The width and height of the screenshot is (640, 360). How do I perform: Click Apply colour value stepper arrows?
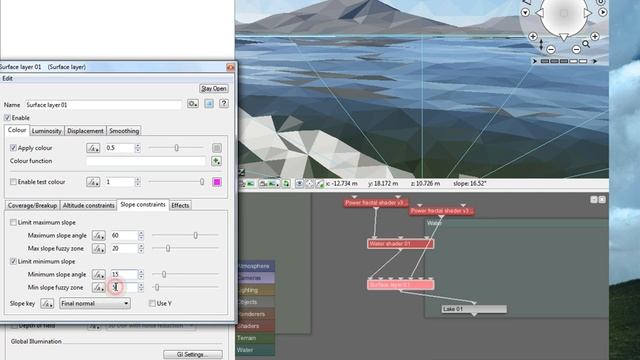[x=138, y=148]
